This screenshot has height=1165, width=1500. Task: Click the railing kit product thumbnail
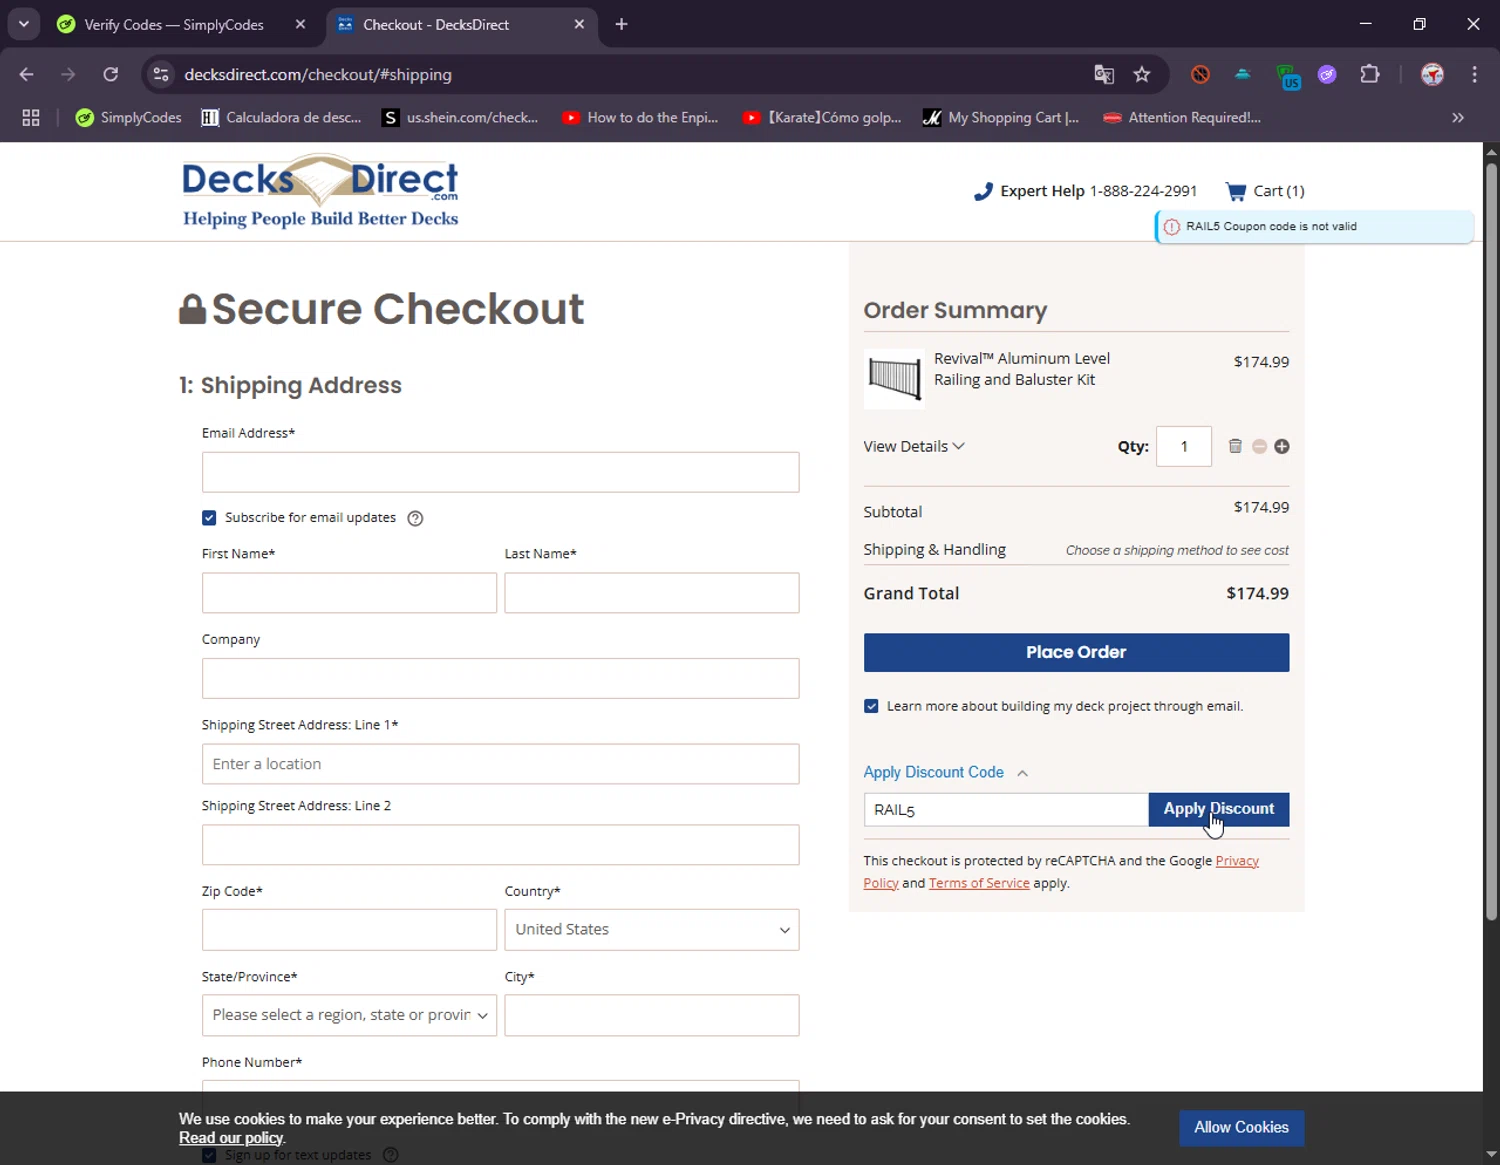coord(894,378)
